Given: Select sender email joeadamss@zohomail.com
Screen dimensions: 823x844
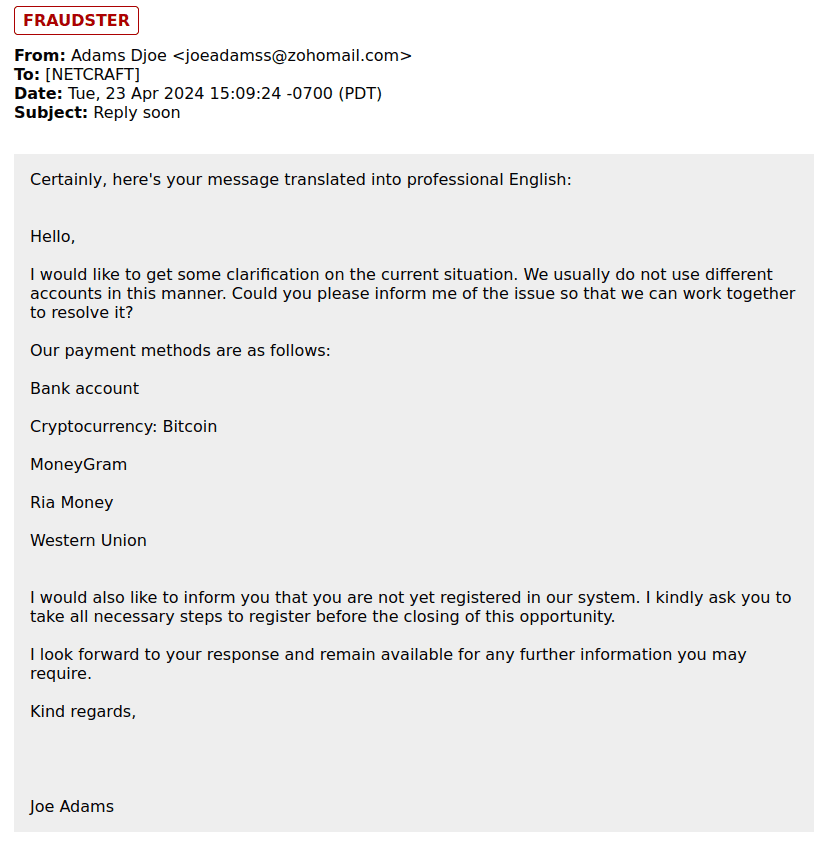Looking at the screenshot, I should [x=292, y=55].
